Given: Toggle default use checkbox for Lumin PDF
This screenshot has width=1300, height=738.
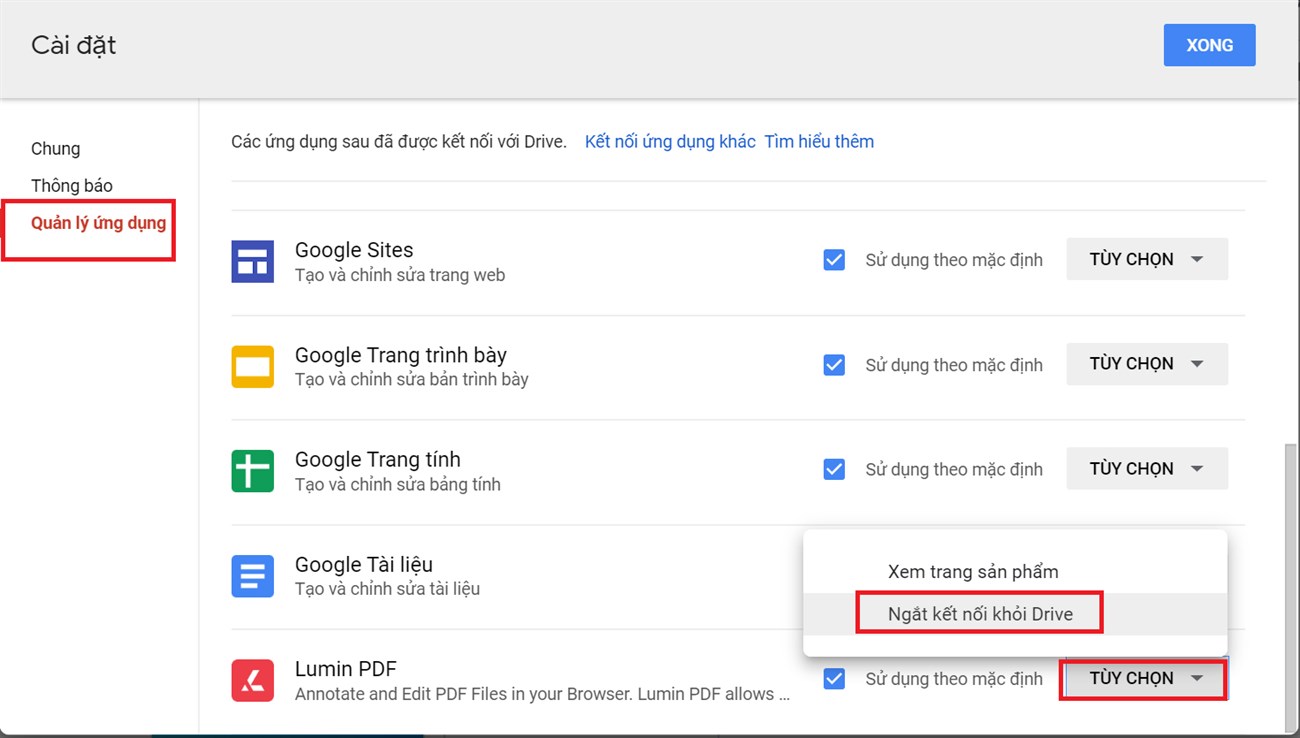Looking at the screenshot, I should pyautogui.click(x=834, y=678).
